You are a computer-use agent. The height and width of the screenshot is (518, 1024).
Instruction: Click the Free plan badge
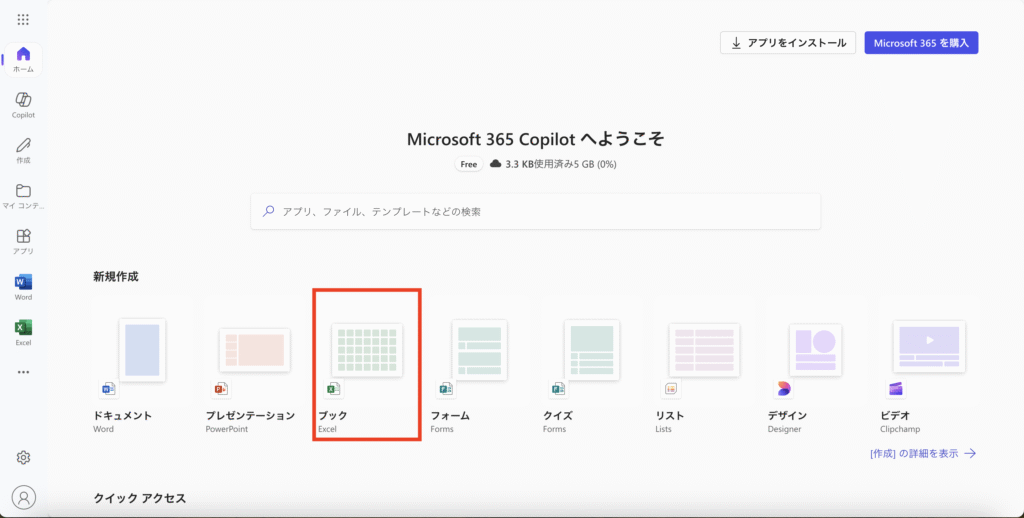pos(469,164)
